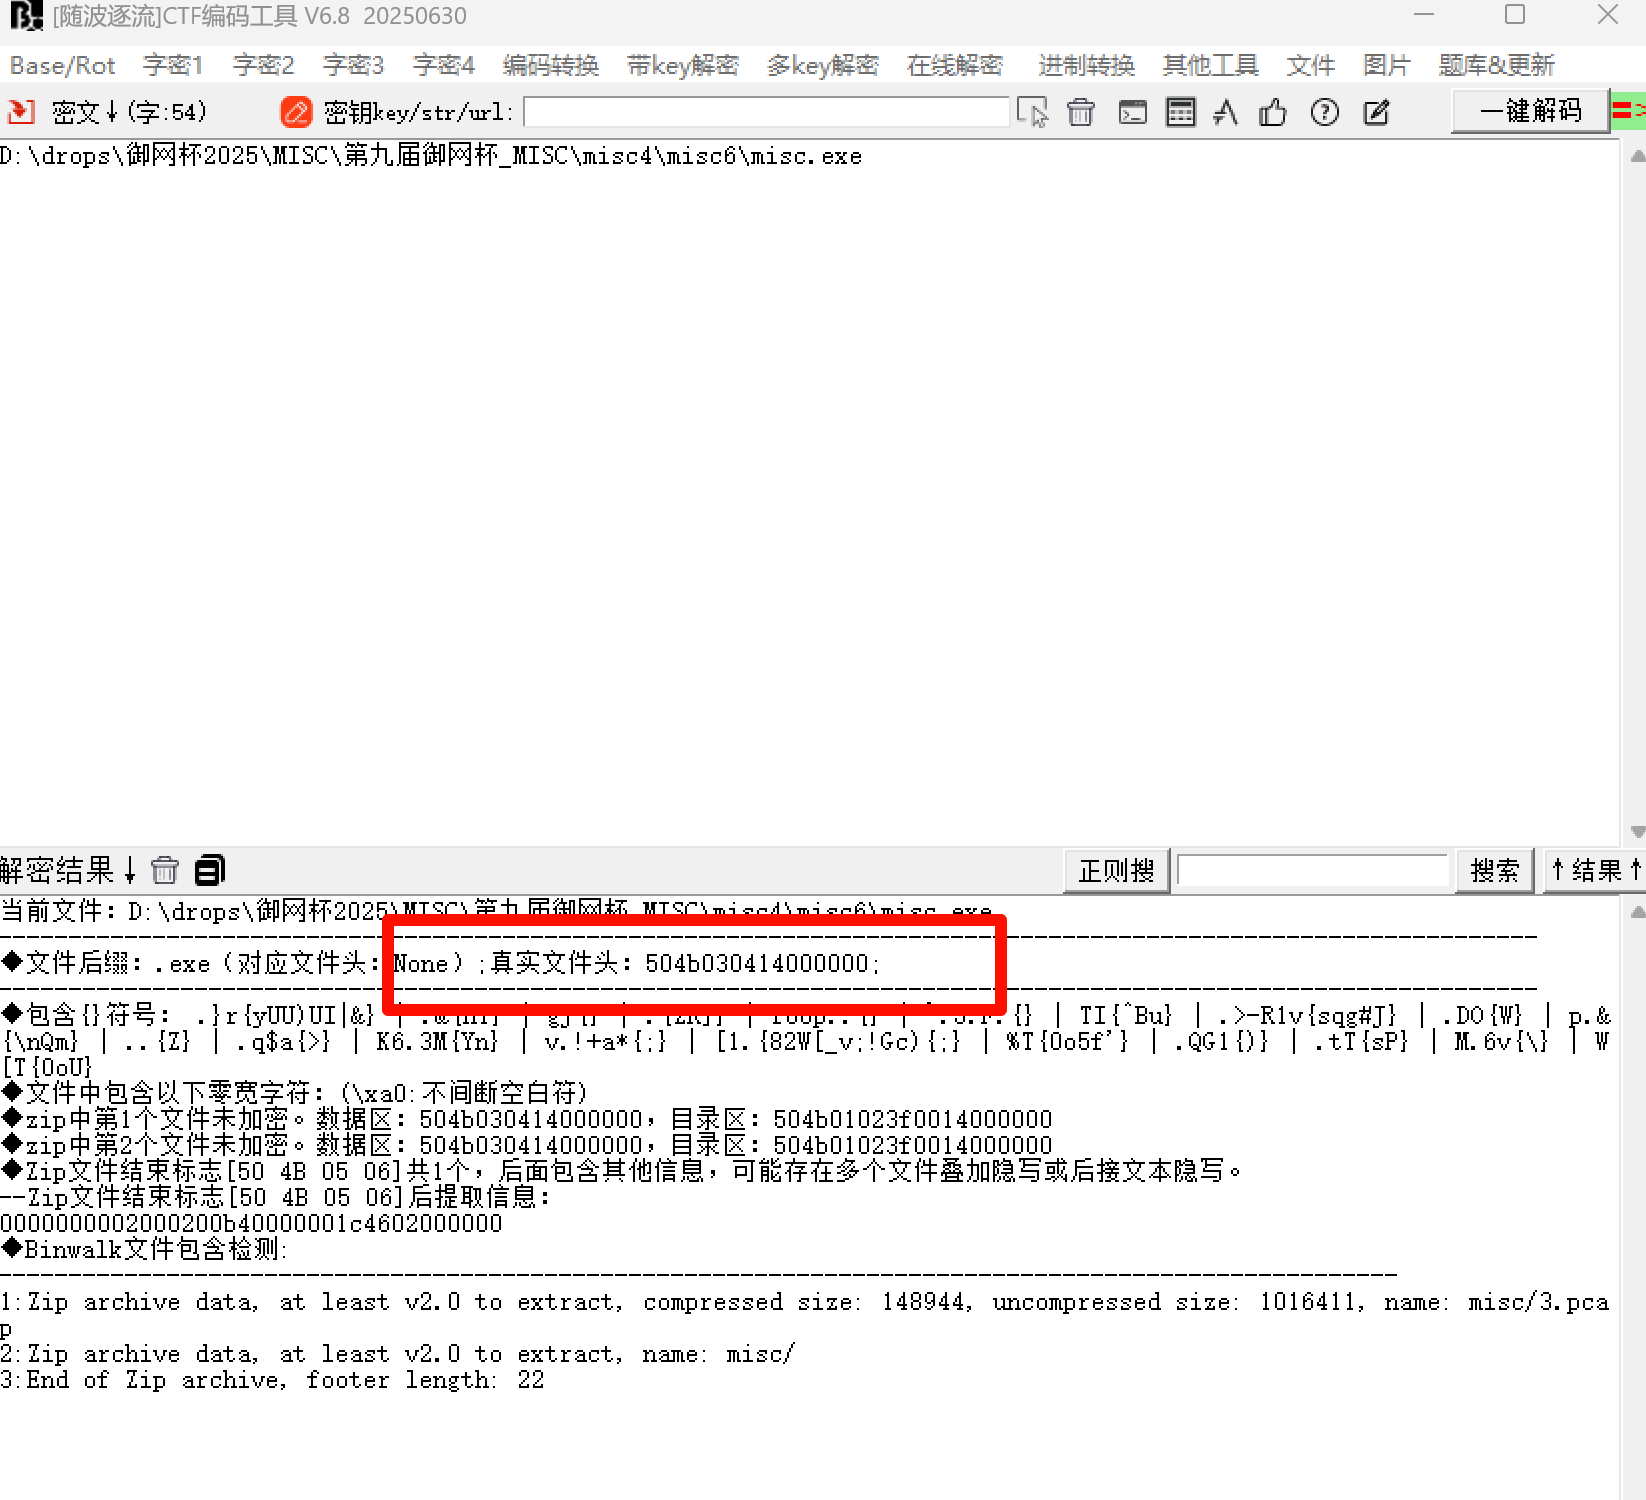
Task: Click the 后提取信息 line
Action: pos(276,1197)
